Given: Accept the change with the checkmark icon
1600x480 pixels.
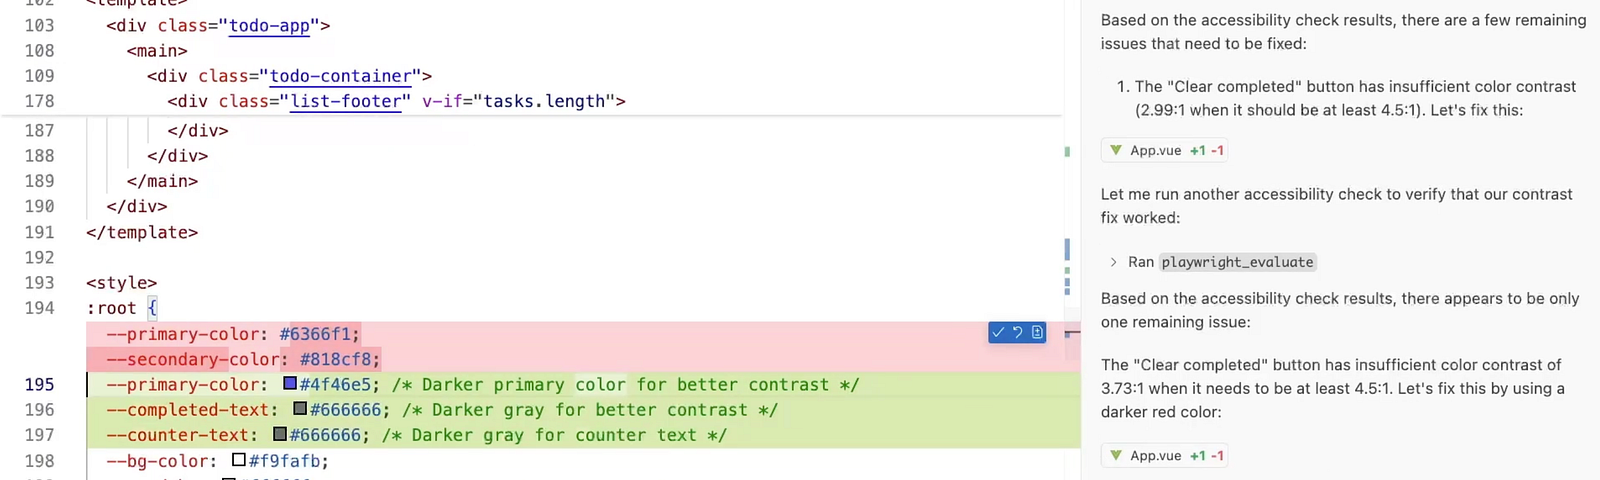Looking at the screenshot, I should point(998,333).
